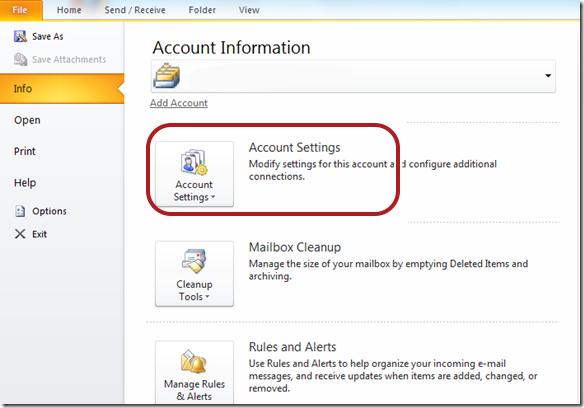The width and height of the screenshot is (584, 408).
Task: Click the Options page icon
Action: click(20, 211)
